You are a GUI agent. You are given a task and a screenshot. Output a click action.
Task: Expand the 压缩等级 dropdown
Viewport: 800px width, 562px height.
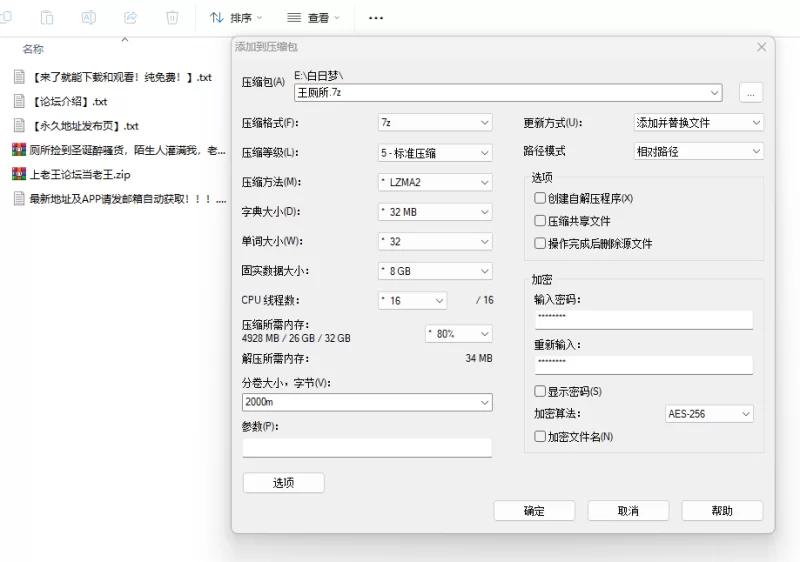[x=435, y=153]
